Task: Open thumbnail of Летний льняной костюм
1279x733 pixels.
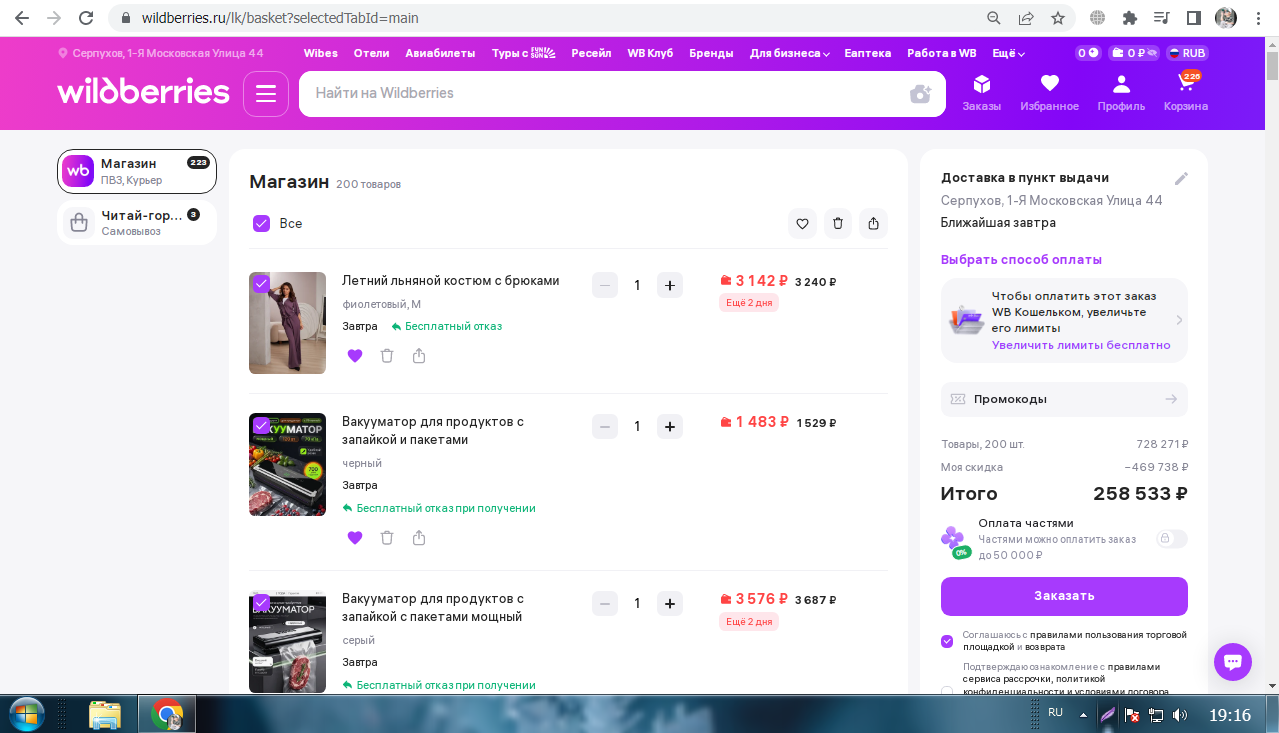Action: pos(287,323)
